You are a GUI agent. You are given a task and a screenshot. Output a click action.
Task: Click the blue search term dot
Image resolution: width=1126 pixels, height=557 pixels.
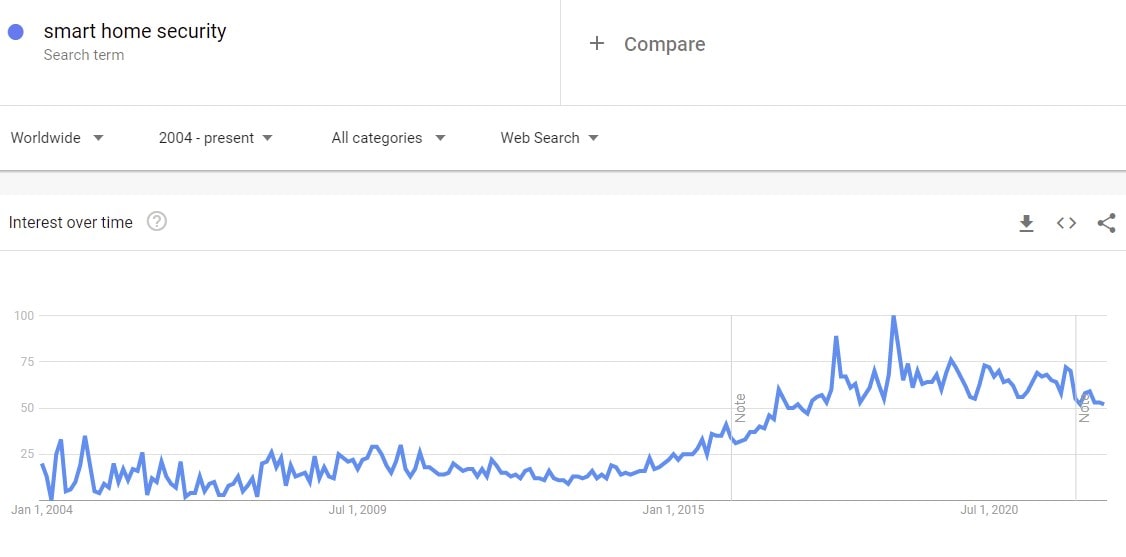(16, 32)
